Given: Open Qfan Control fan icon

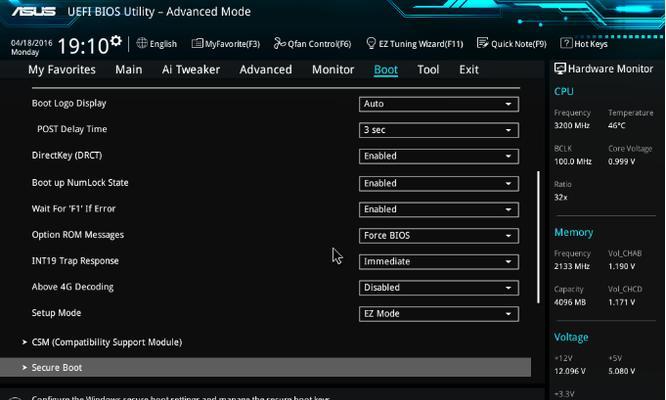Looking at the screenshot, I should [279, 43].
